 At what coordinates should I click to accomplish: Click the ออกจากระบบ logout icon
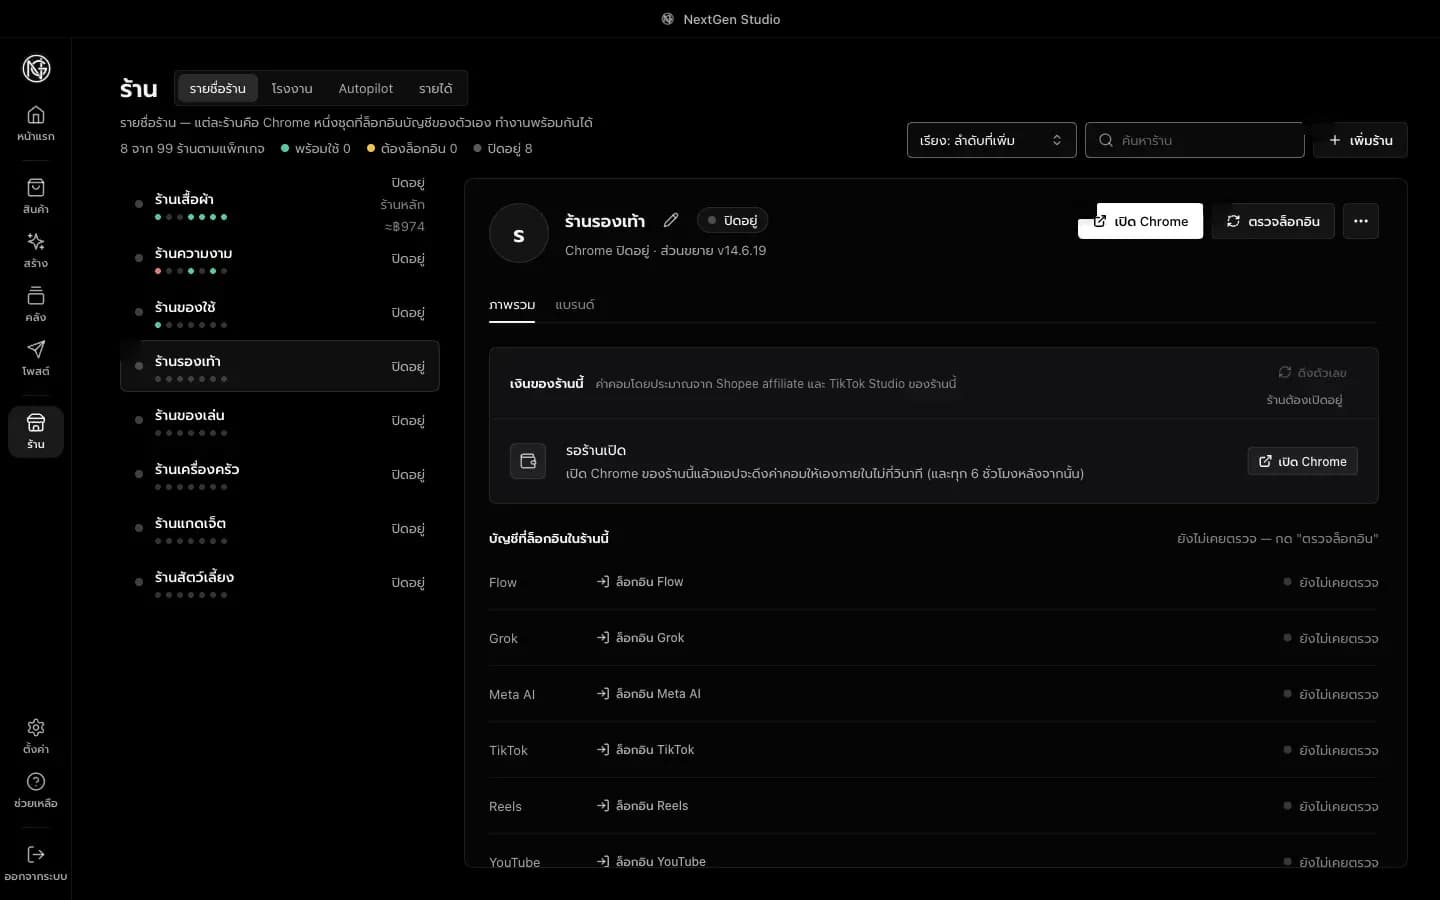(36, 863)
